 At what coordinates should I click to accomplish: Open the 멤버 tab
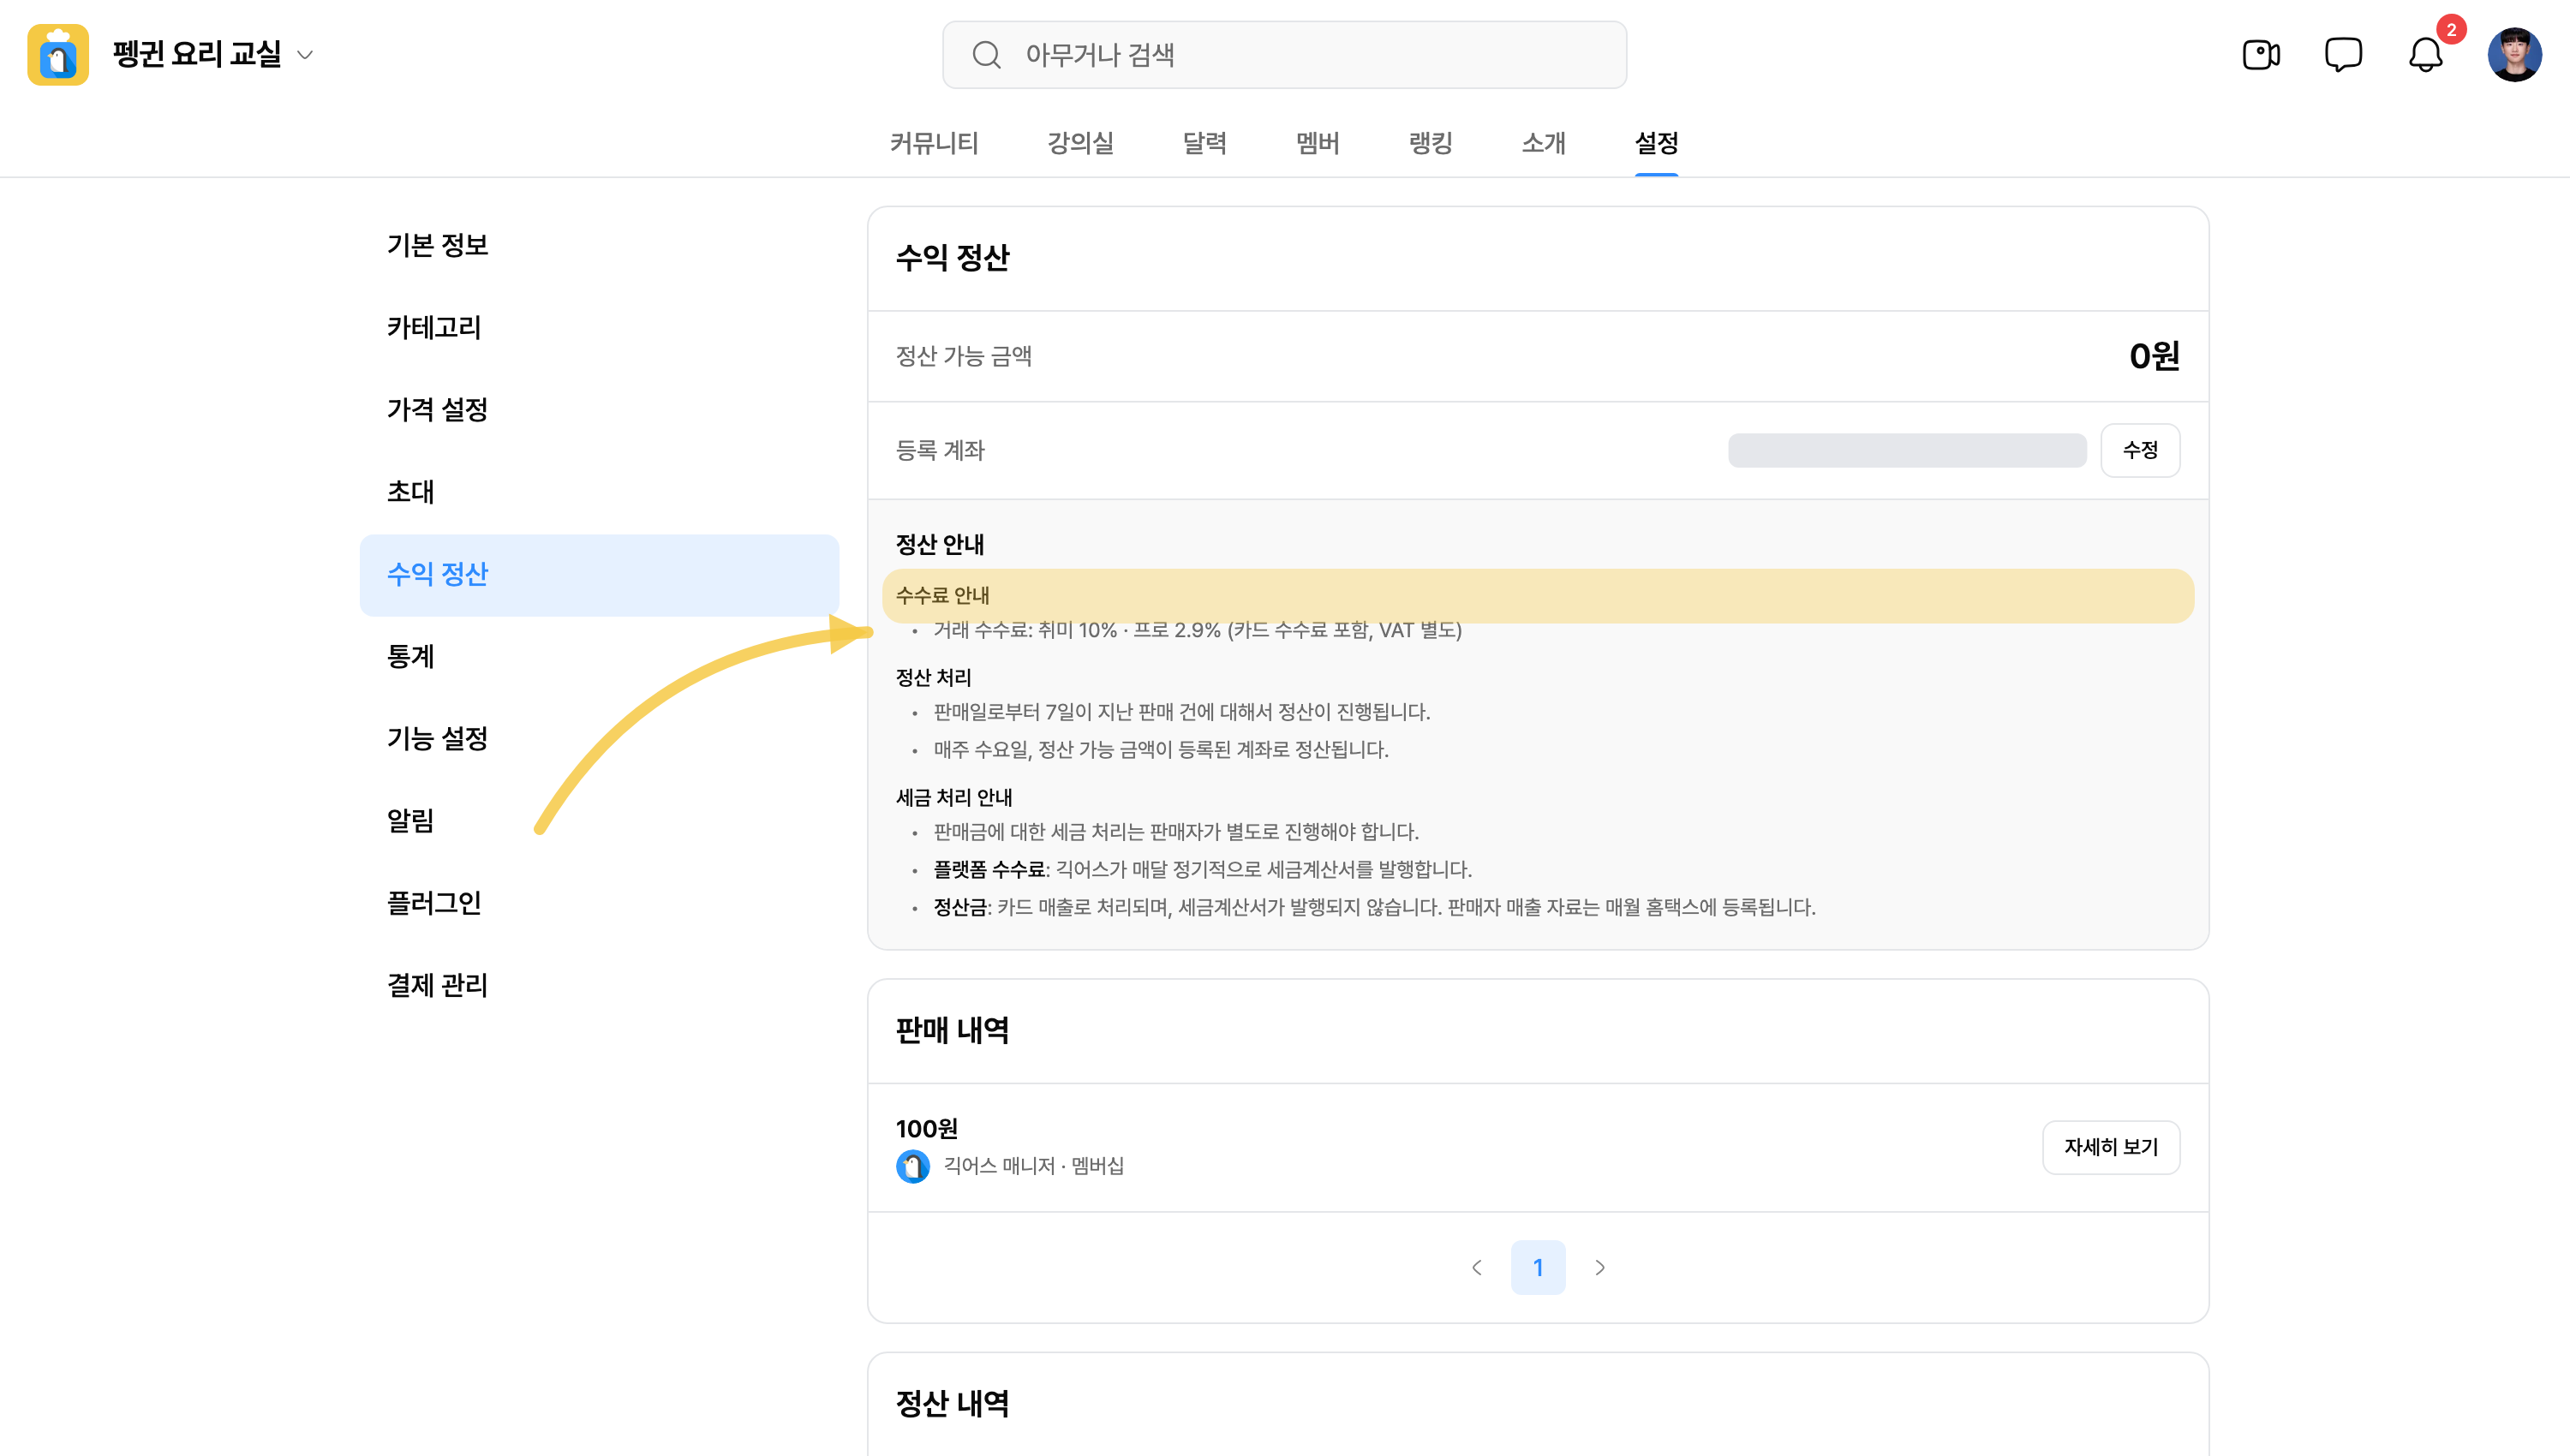(1318, 143)
